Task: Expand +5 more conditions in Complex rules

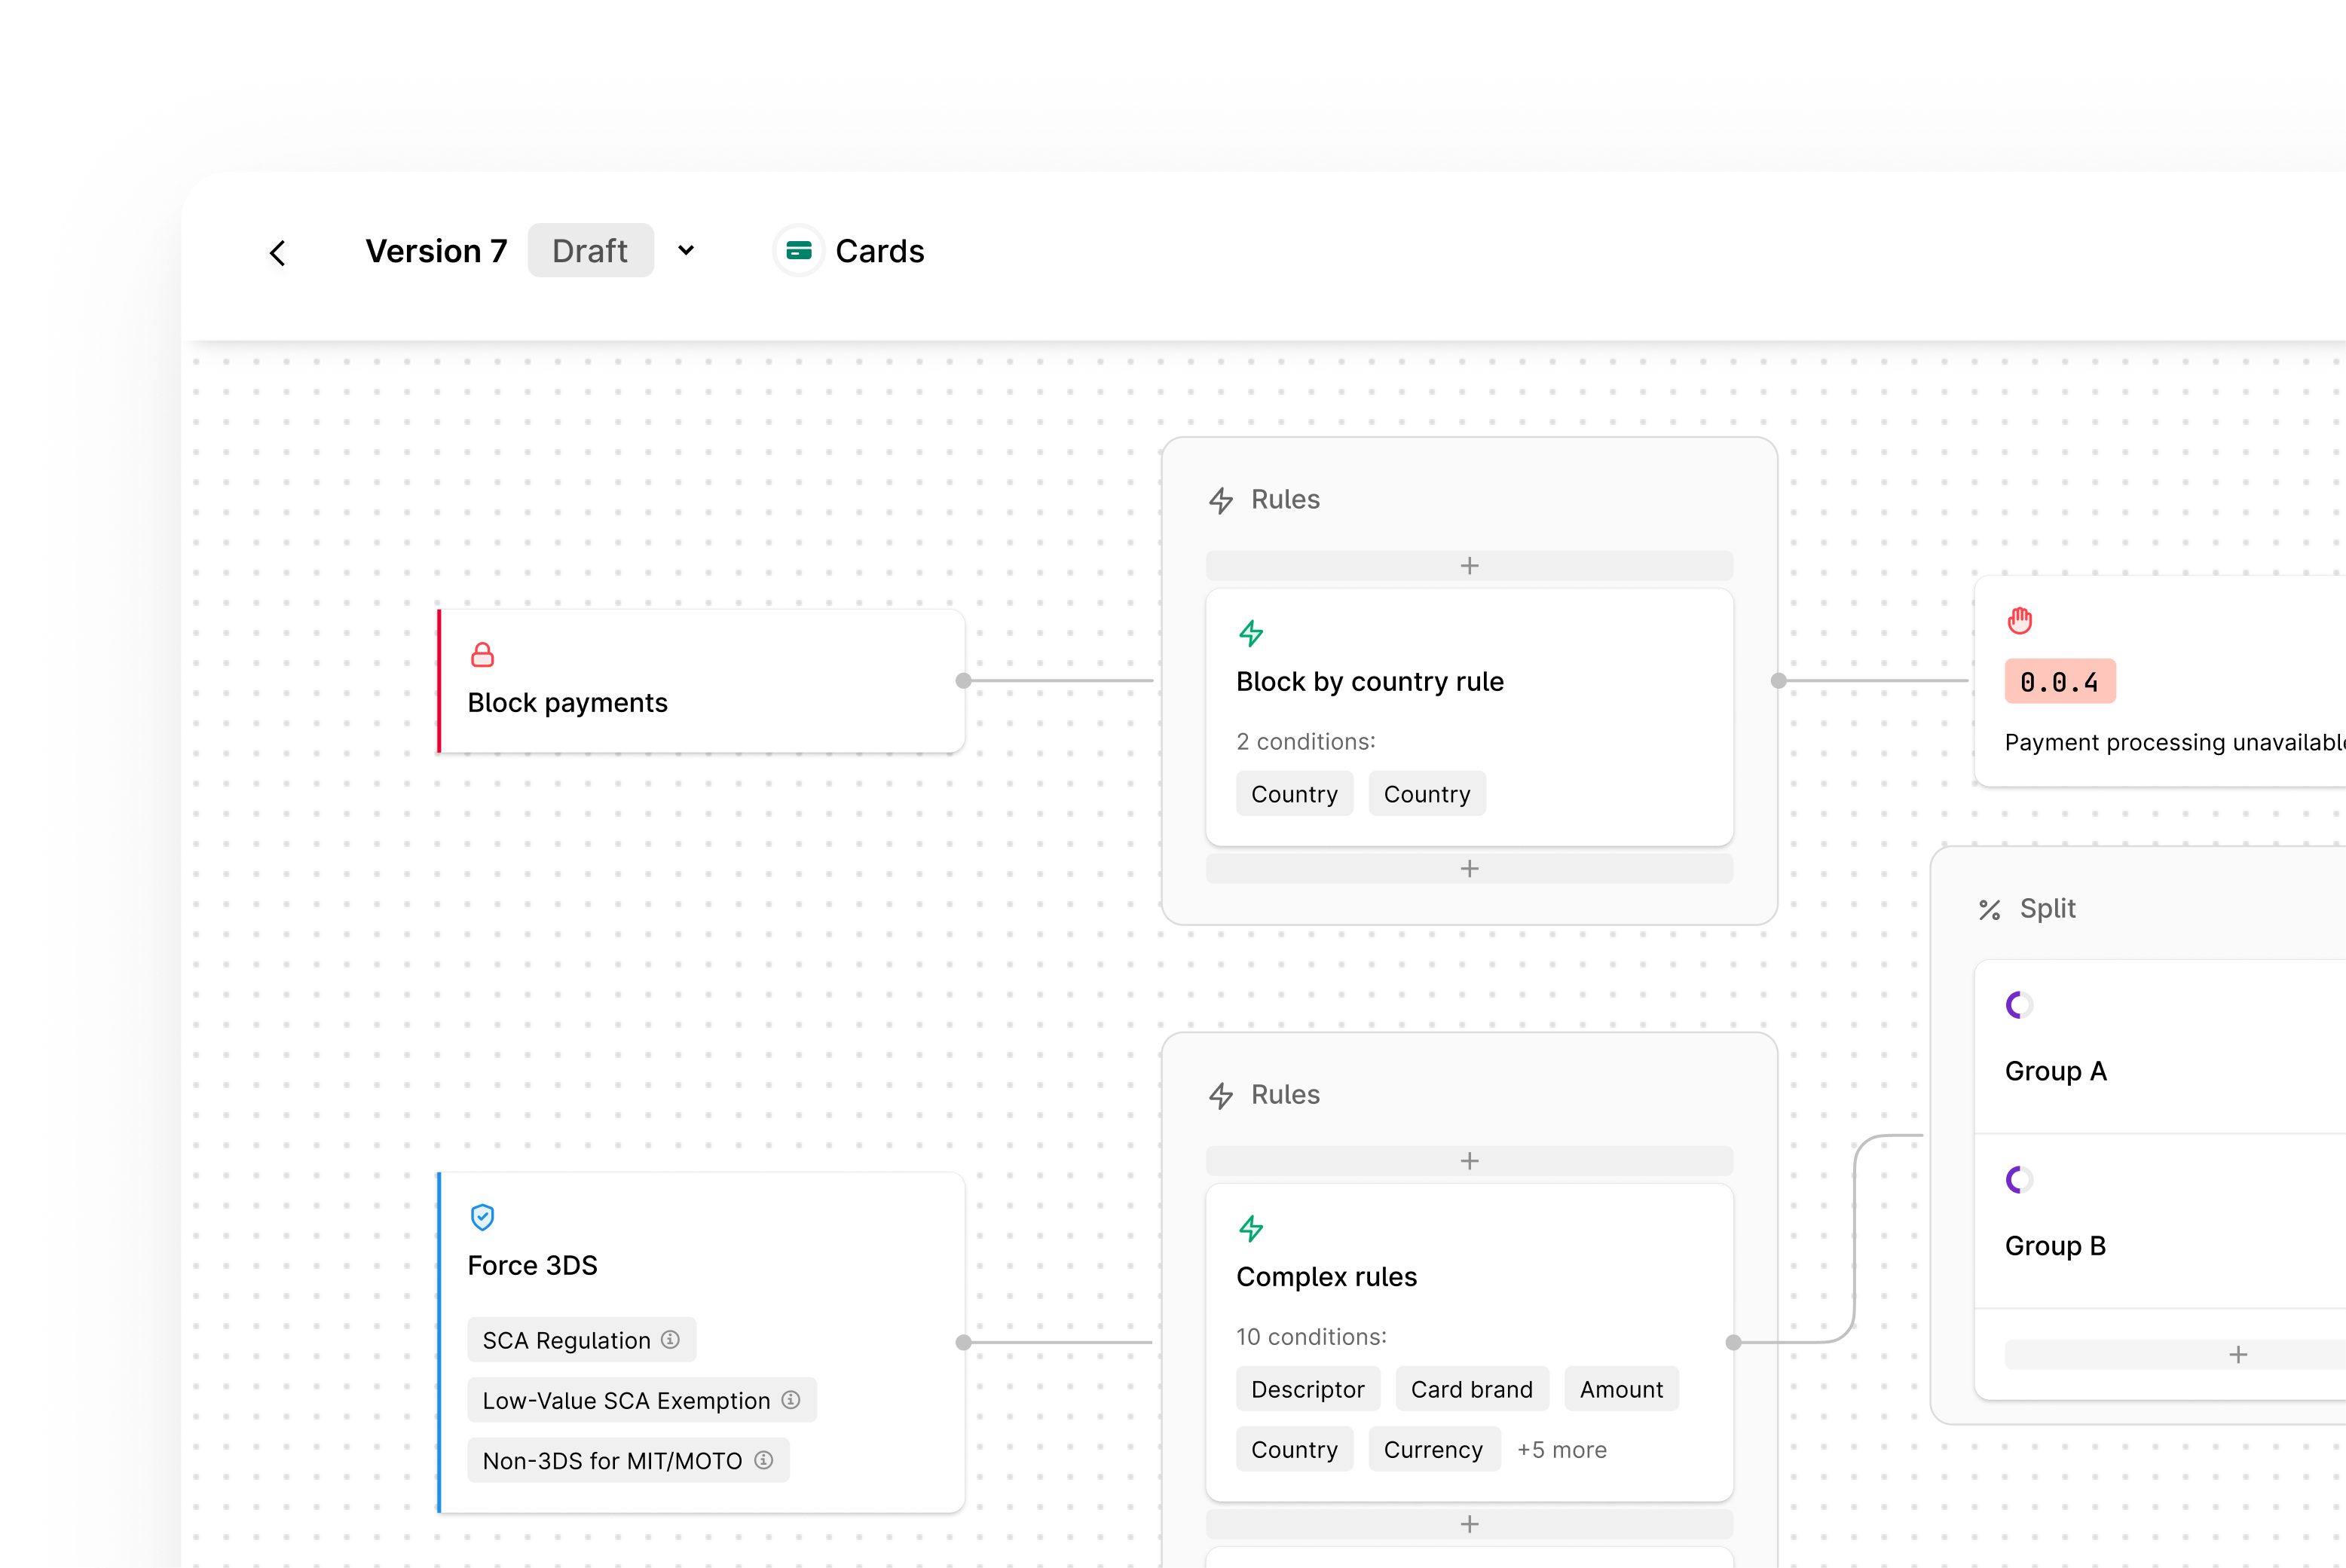Action: 1561,1449
